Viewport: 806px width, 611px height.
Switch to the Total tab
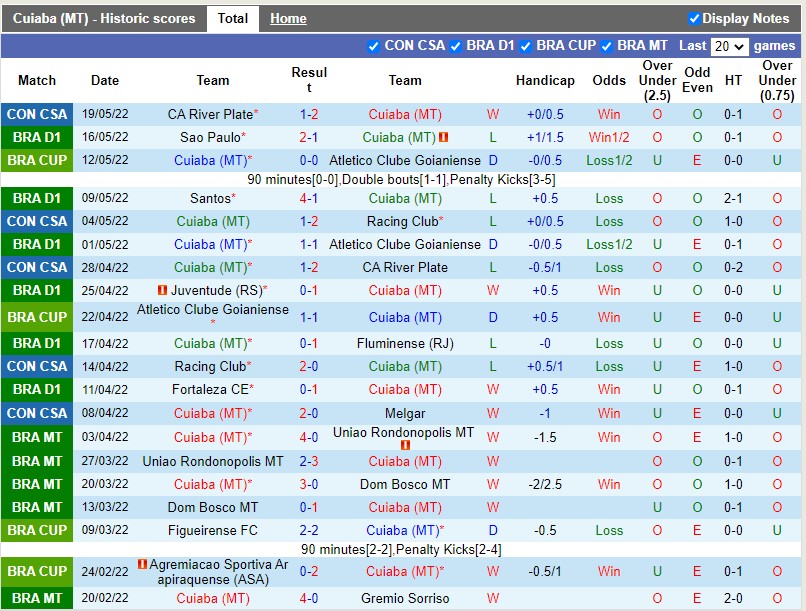pyautogui.click(x=233, y=18)
